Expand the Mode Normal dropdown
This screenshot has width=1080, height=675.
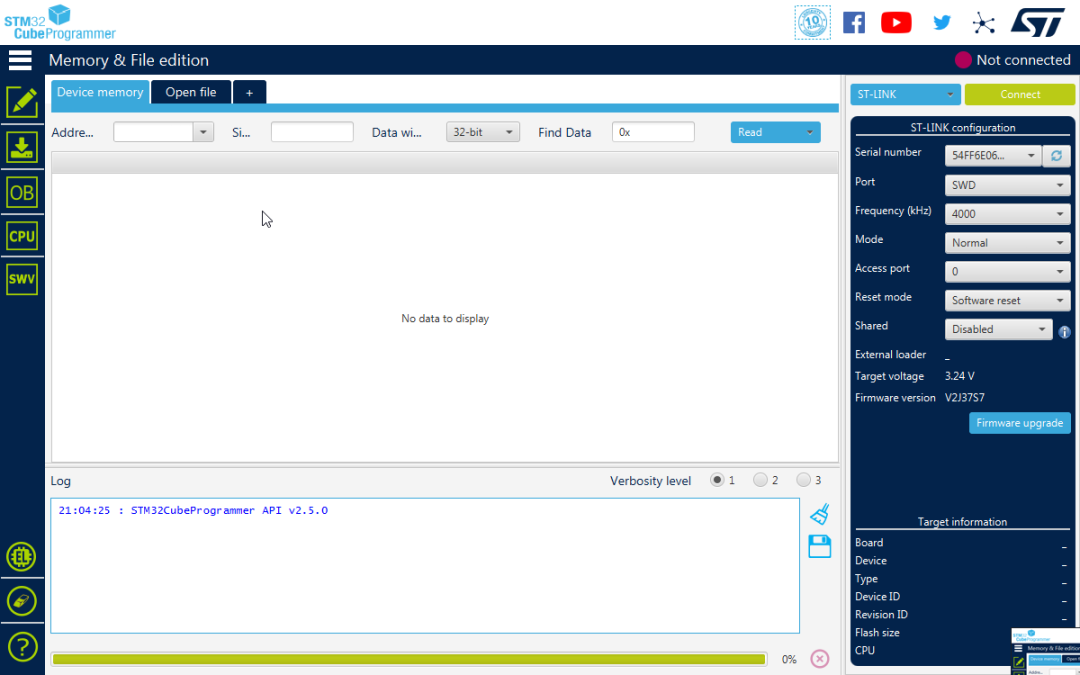(x=1008, y=242)
